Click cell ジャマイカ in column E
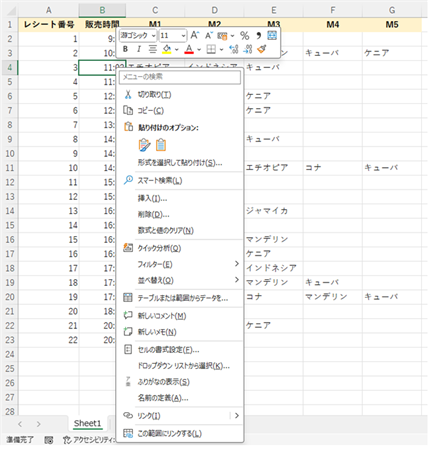Image resolution: width=431 pixels, height=449 pixels. click(x=274, y=211)
